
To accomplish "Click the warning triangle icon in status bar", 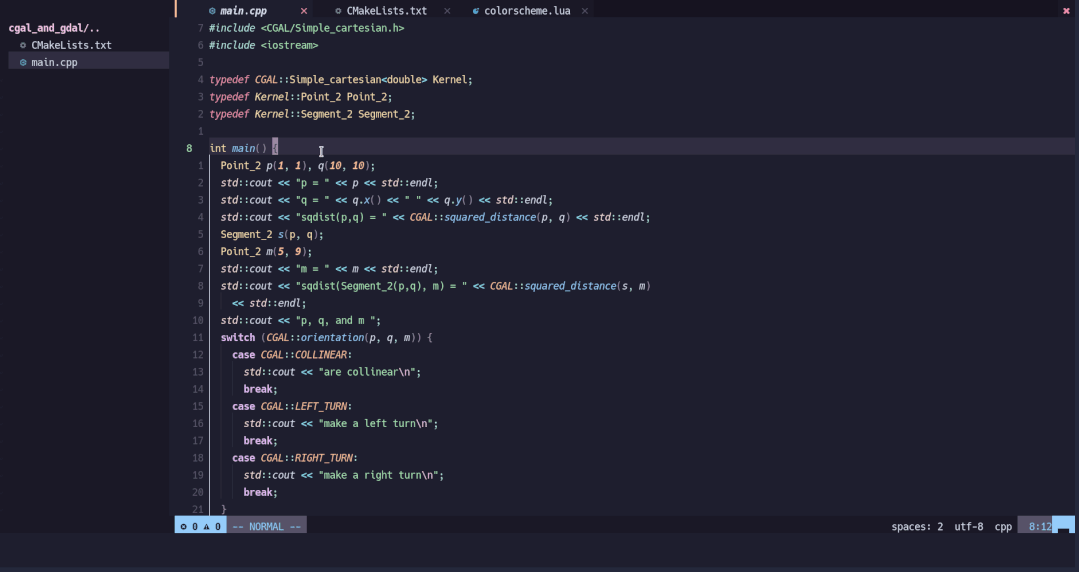I will [206, 527].
